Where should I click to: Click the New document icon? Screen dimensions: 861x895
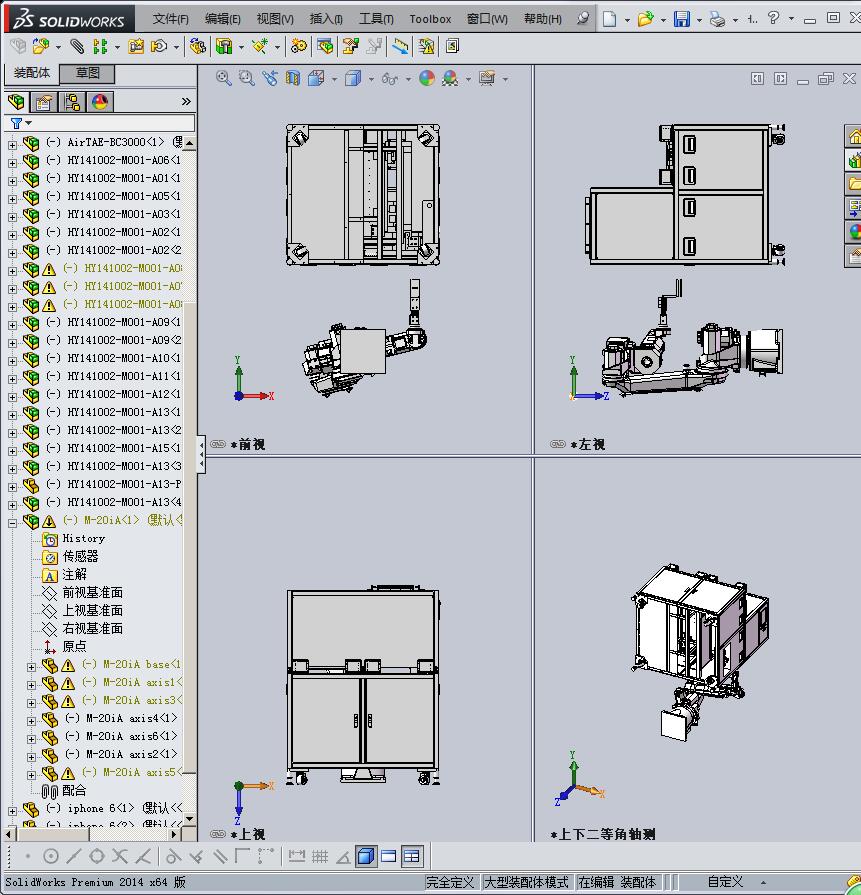point(609,19)
